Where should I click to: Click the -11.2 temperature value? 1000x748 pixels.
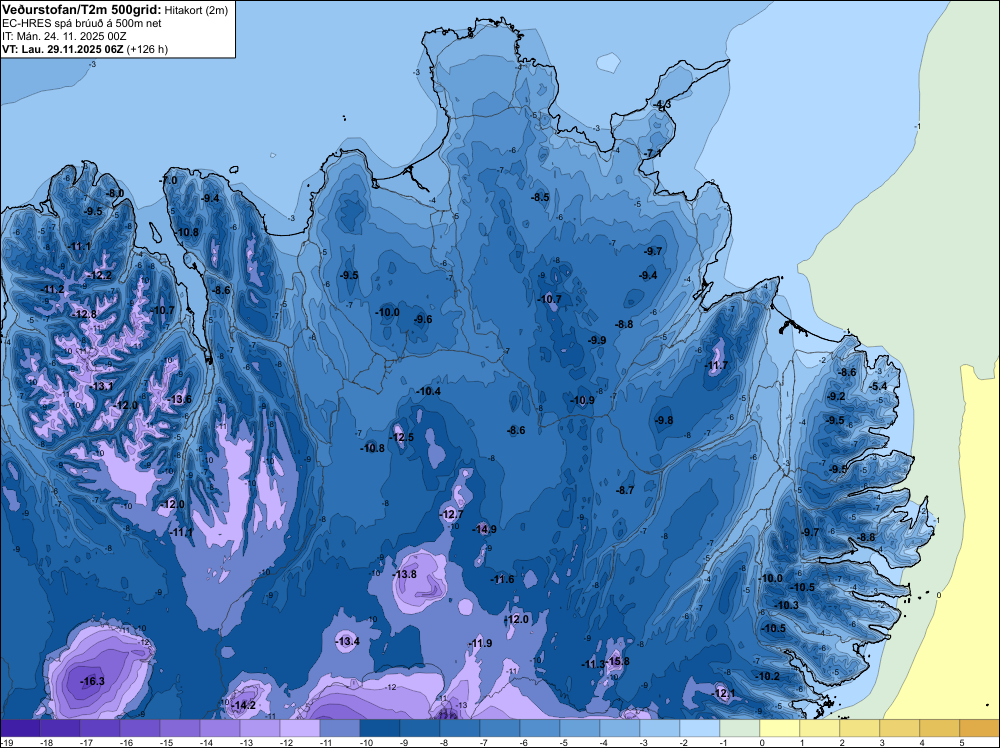point(53,290)
